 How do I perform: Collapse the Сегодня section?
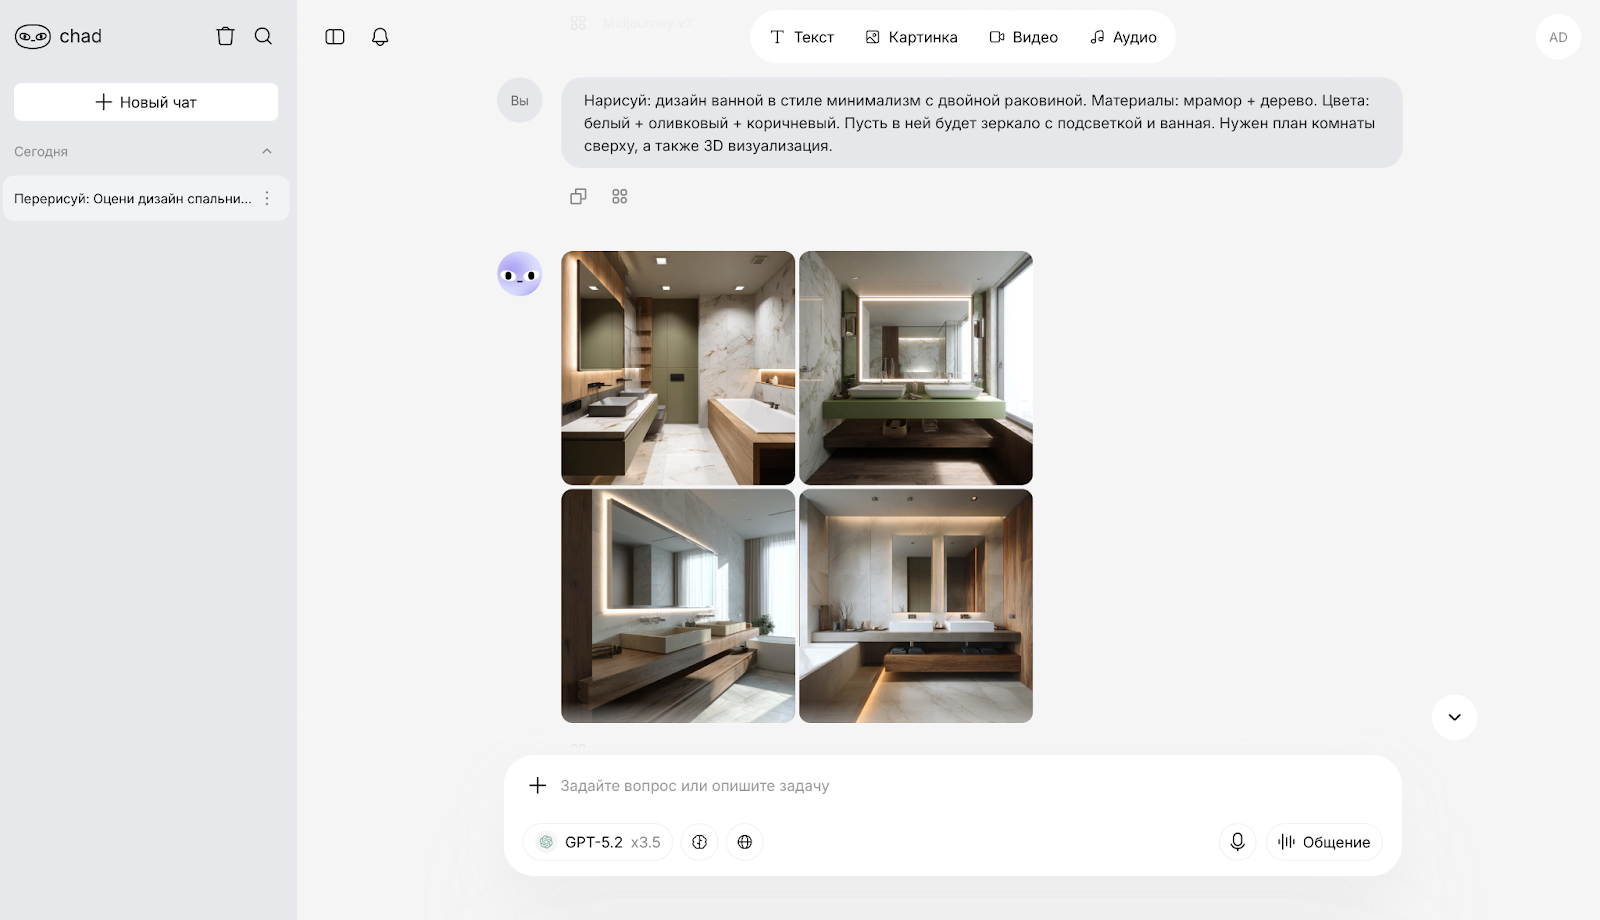266,151
